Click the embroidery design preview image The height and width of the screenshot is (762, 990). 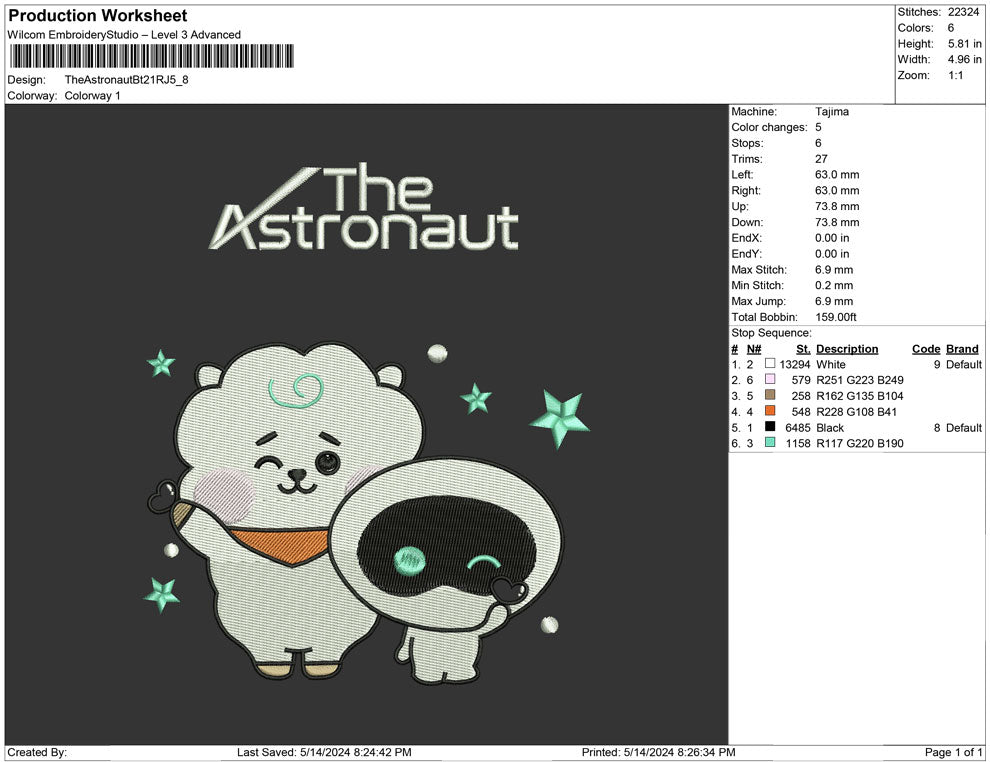pyautogui.click(x=366, y=424)
